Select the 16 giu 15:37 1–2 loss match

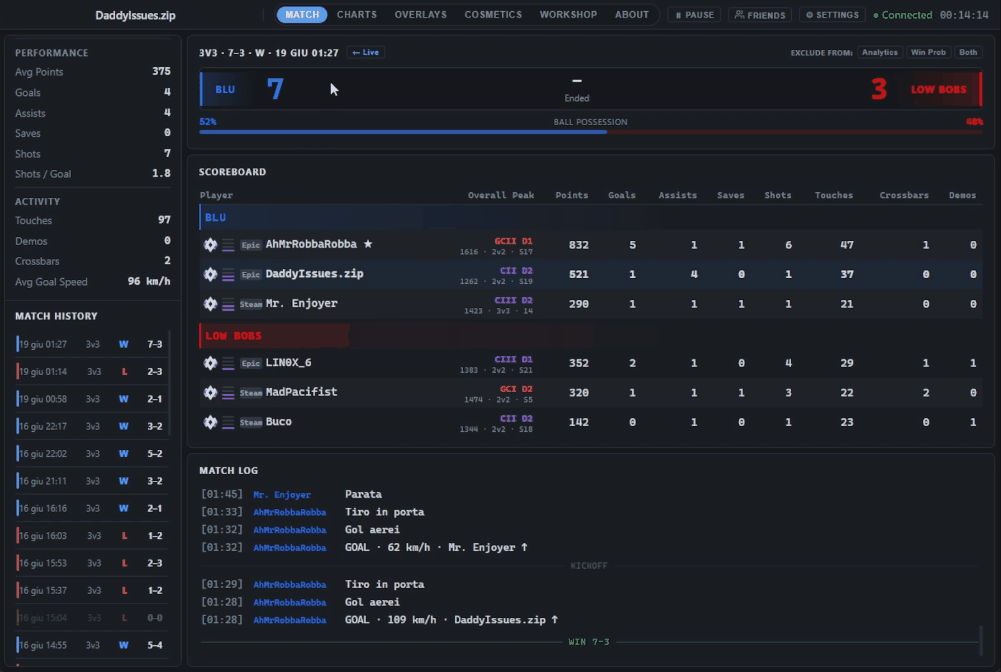tap(91, 591)
